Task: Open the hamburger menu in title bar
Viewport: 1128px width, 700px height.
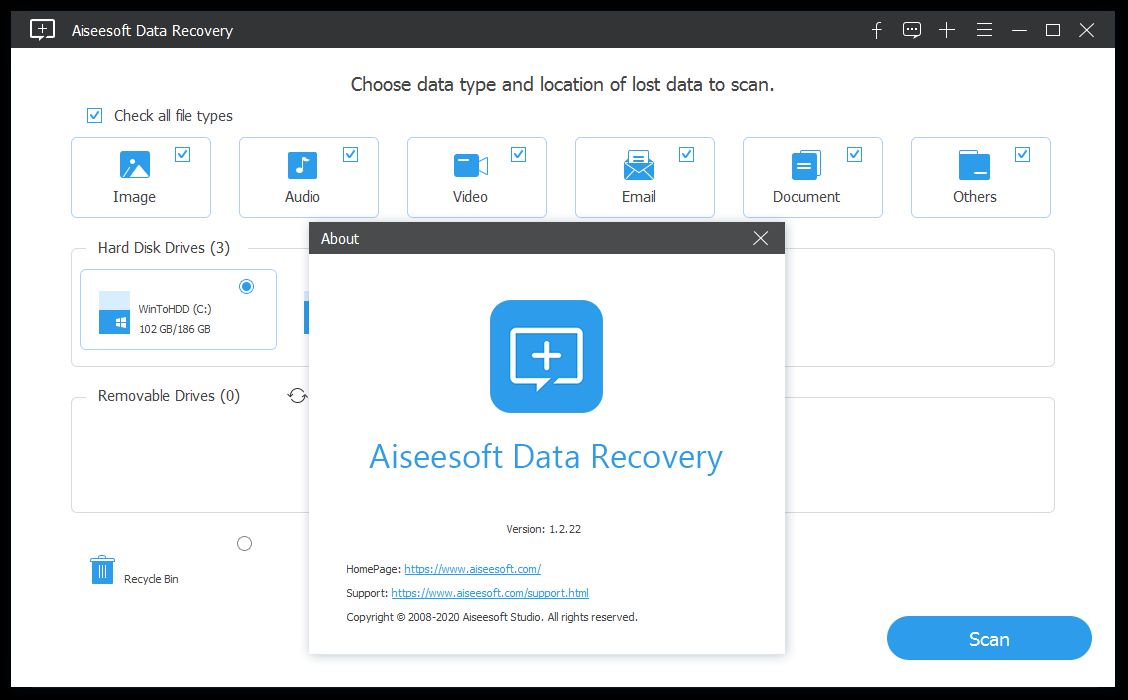Action: [x=984, y=30]
